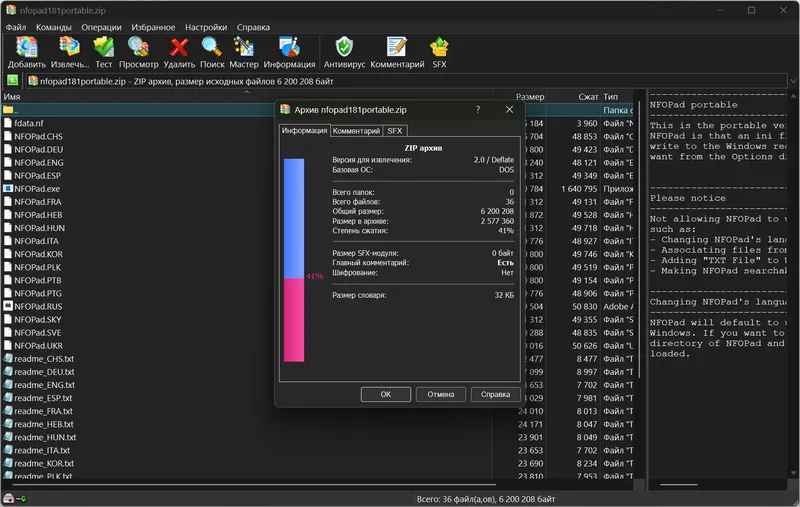This screenshot has height=507, width=800.
Task: Click the key icon in status bar
Action: coord(21,499)
